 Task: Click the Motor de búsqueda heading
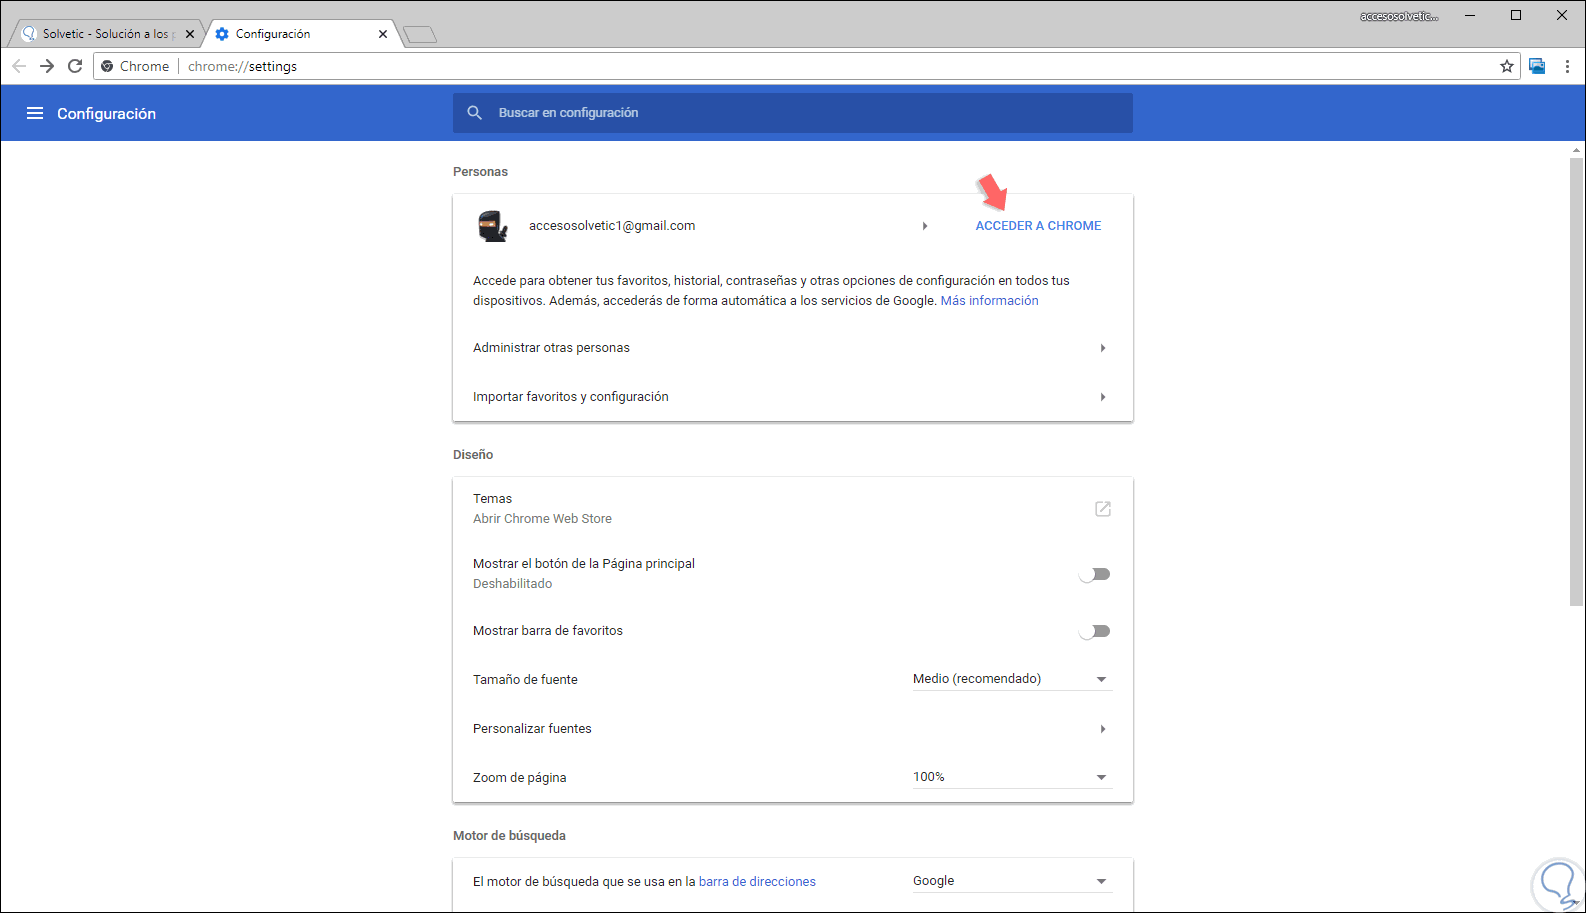coord(509,836)
